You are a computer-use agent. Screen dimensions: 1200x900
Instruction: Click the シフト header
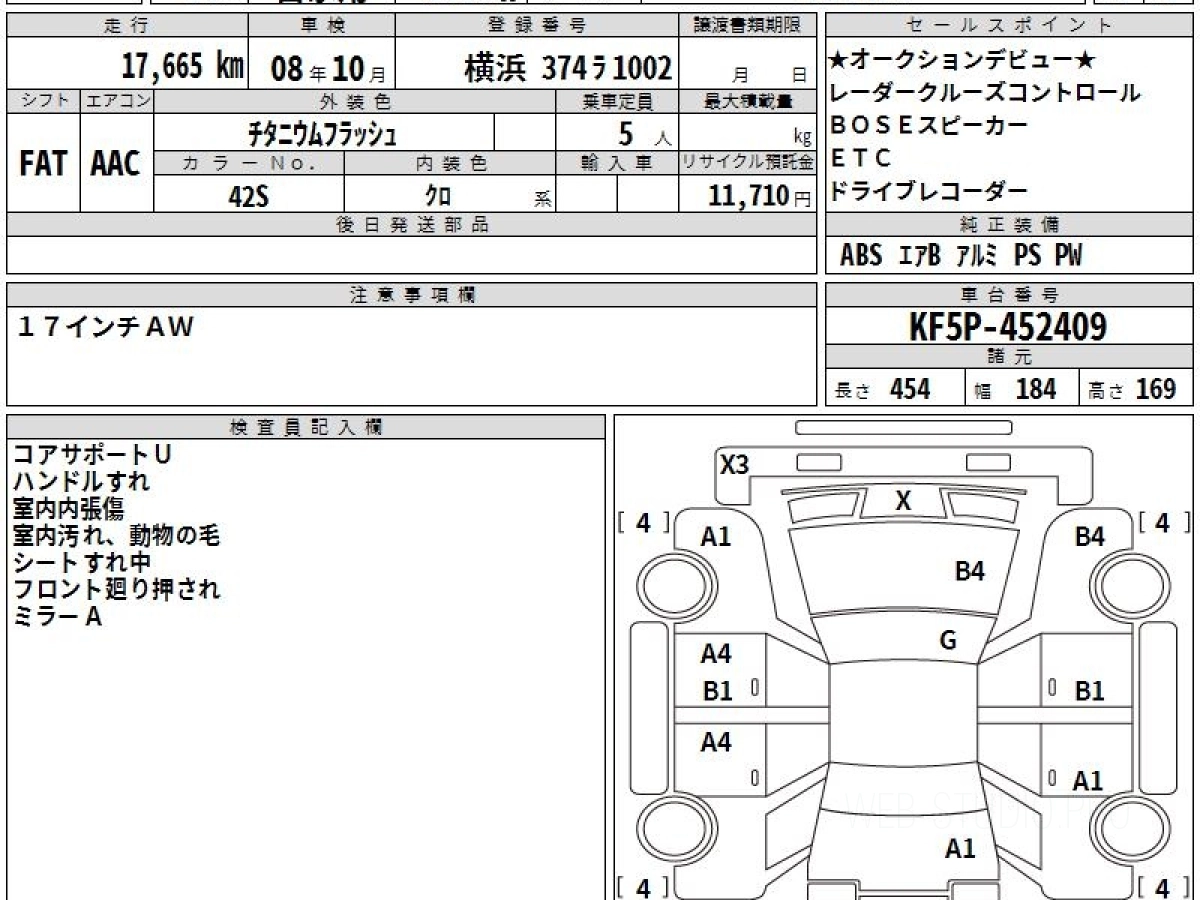pos(44,101)
